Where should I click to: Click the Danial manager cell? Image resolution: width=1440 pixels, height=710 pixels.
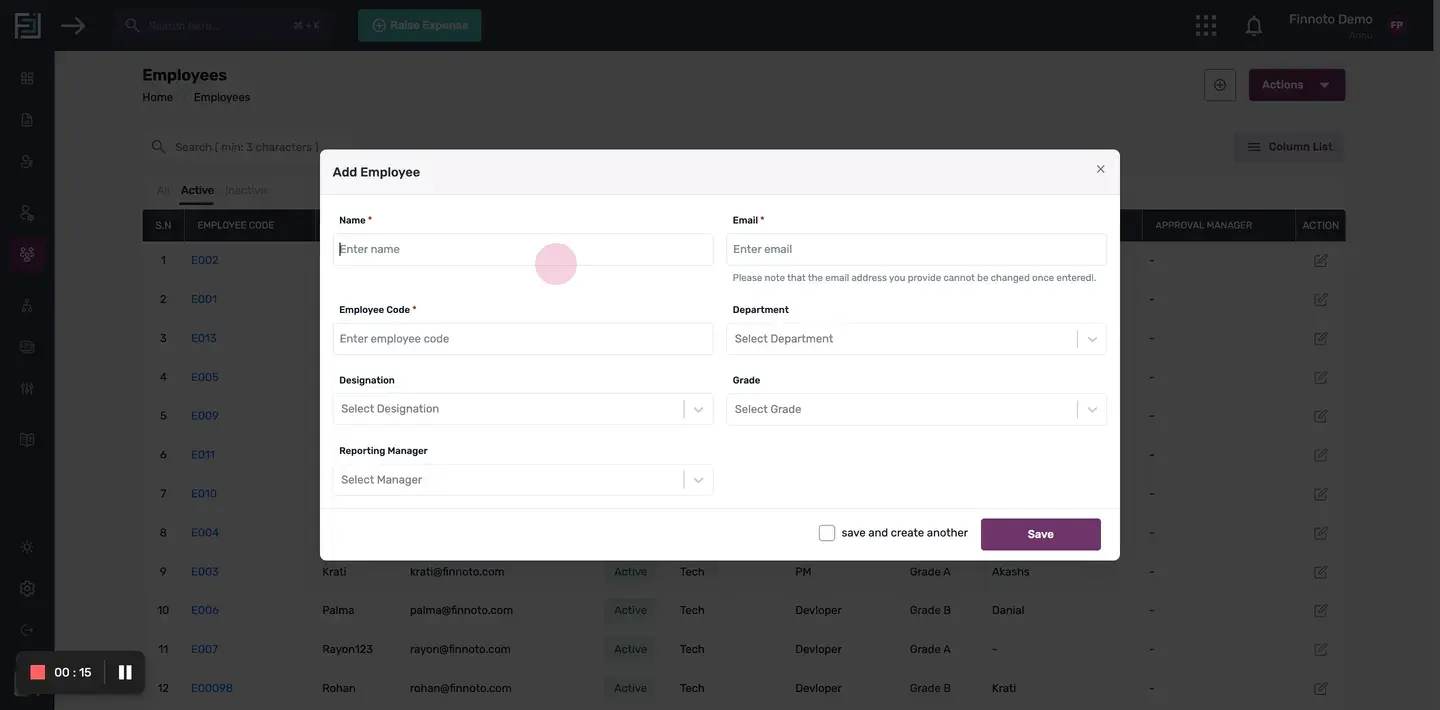click(x=1008, y=610)
